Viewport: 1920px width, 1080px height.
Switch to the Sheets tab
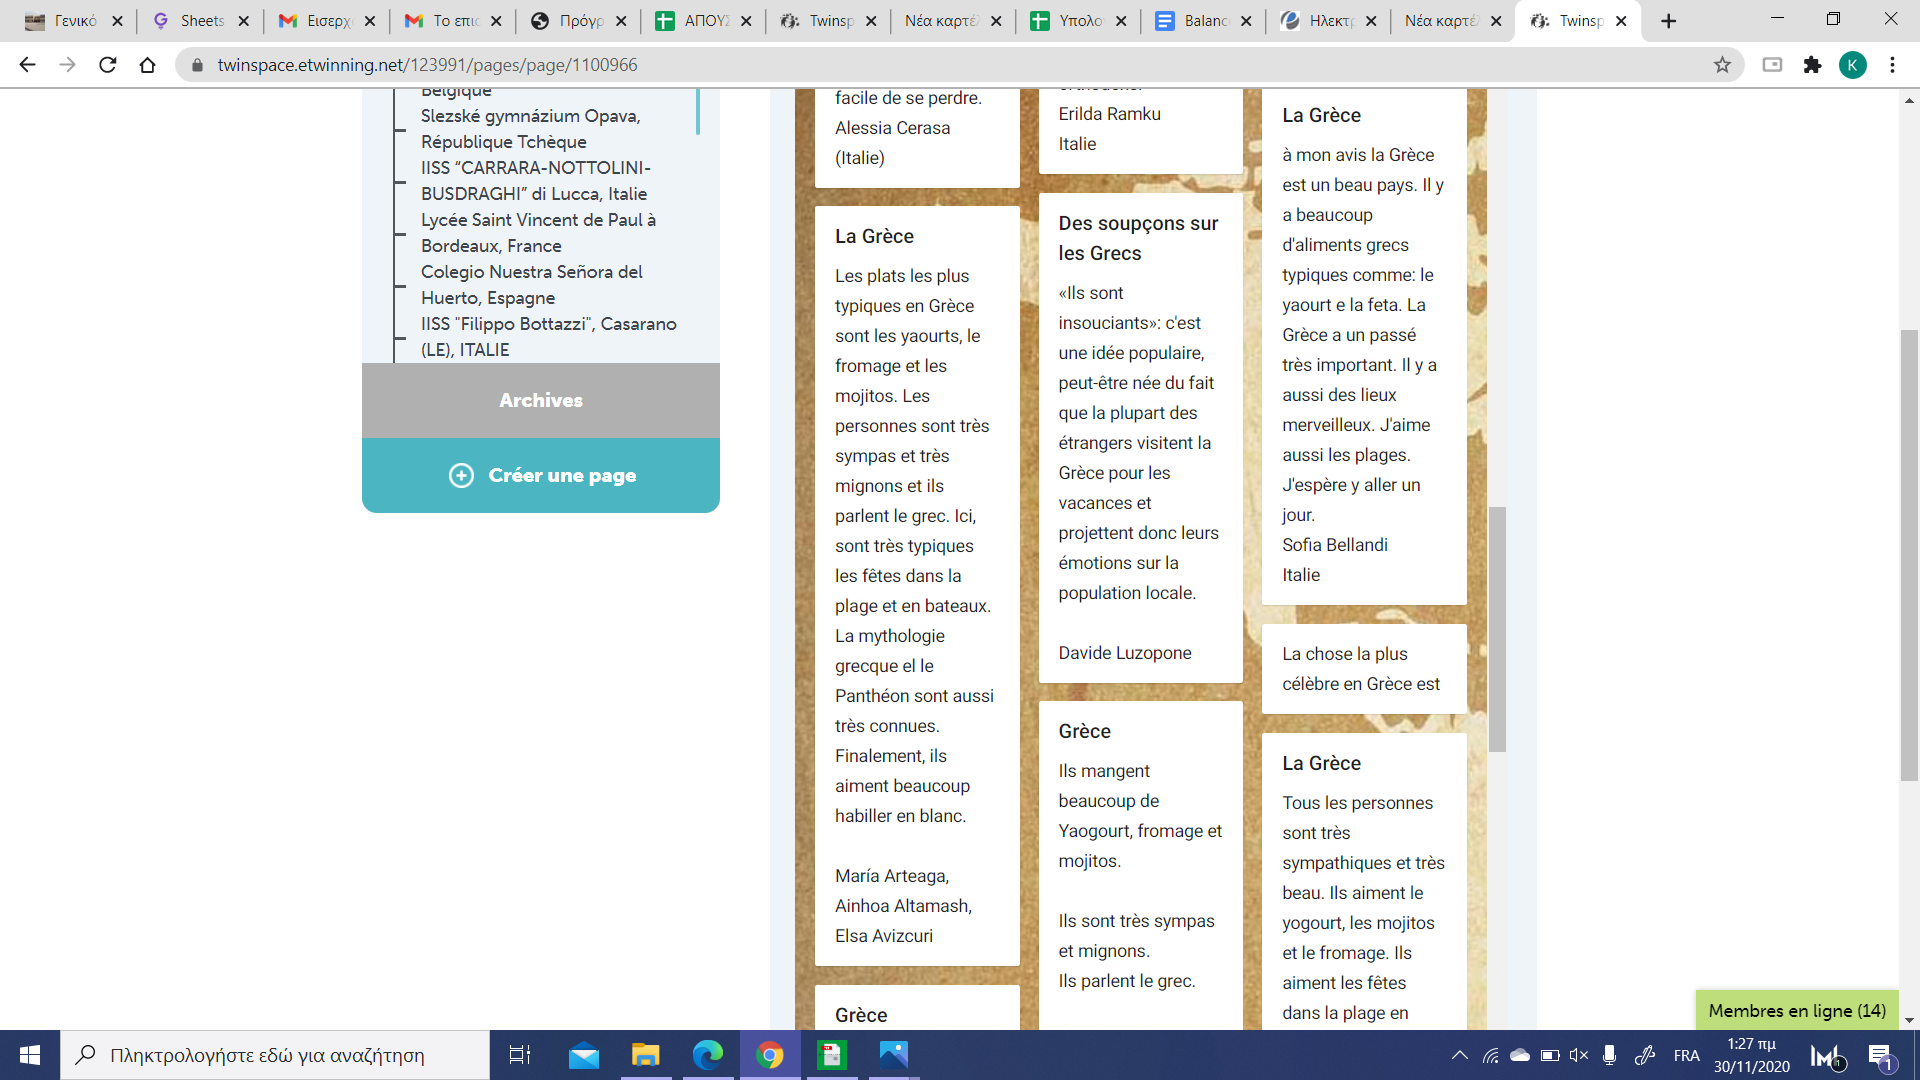pos(200,20)
